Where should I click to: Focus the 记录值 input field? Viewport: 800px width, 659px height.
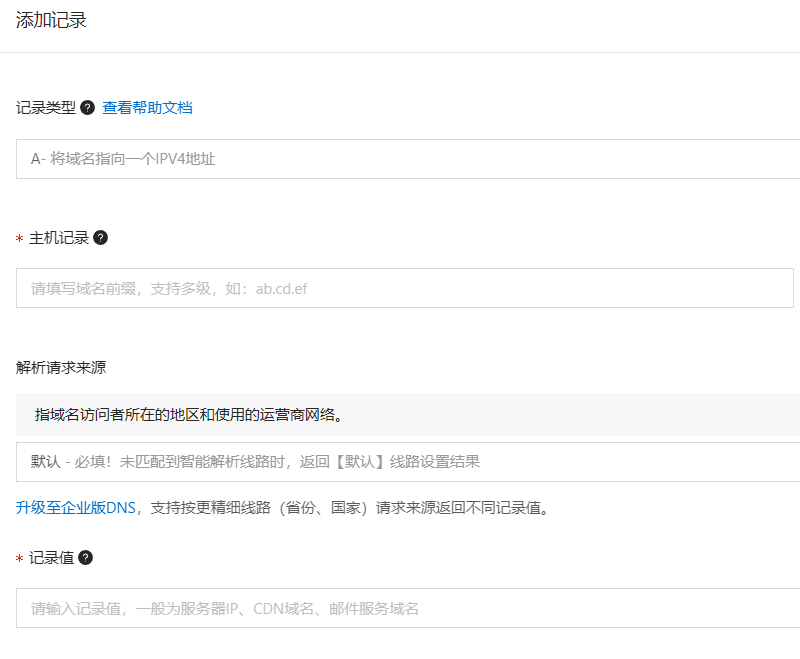(408, 608)
